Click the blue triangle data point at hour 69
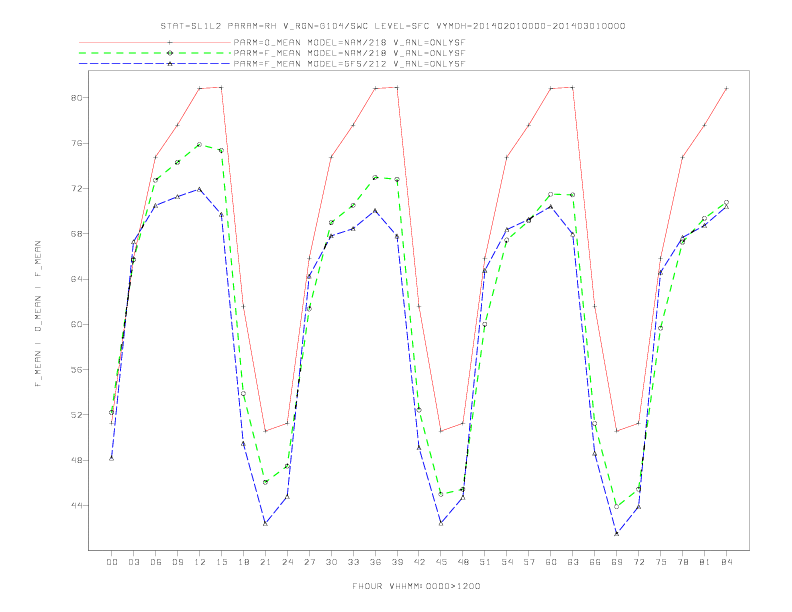792x612 pixels. click(x=617, y=534)
